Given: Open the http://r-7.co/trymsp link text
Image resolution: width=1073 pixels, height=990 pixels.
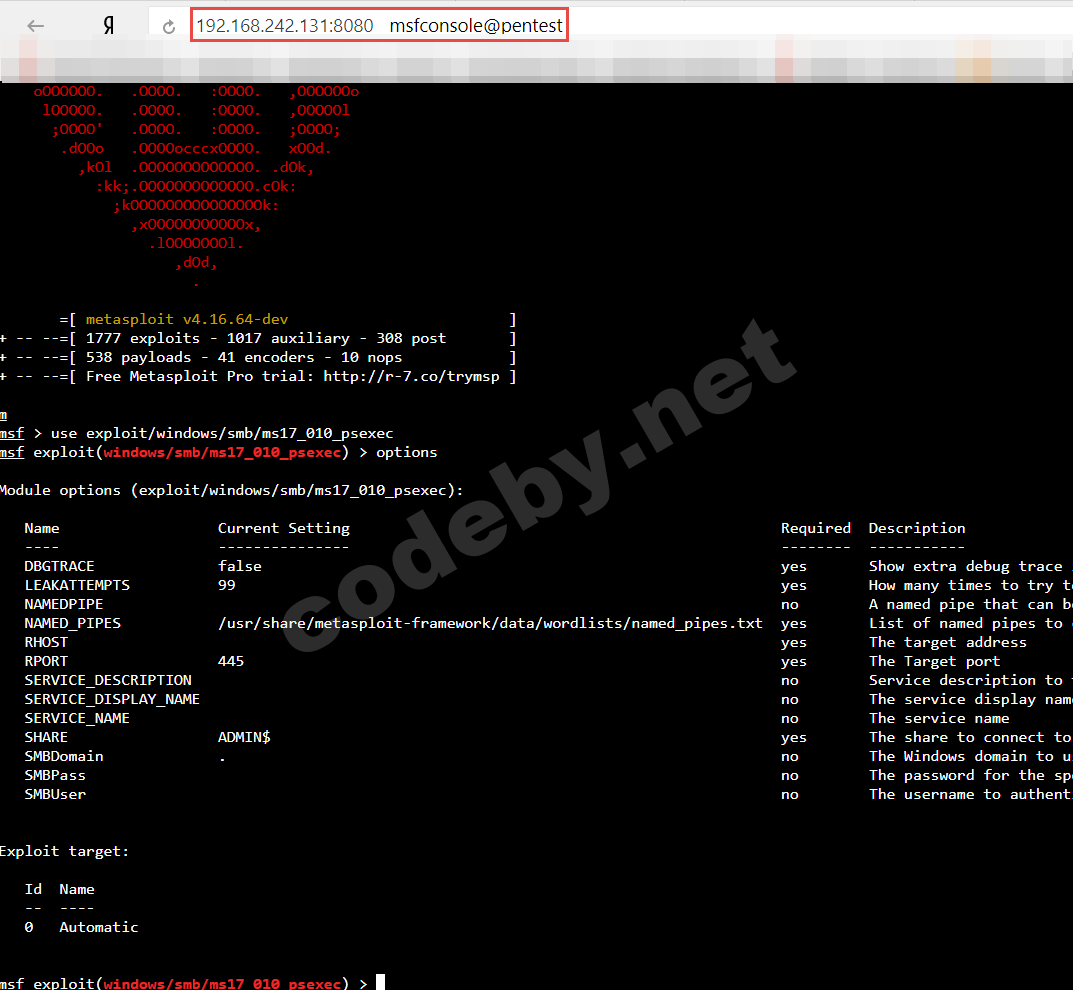Looking at the screenshot, I should click(411, 376).
